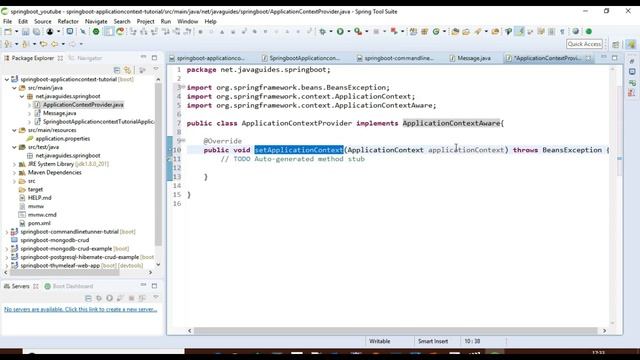Click the Smart Insert status bar entry

(433, 341)
